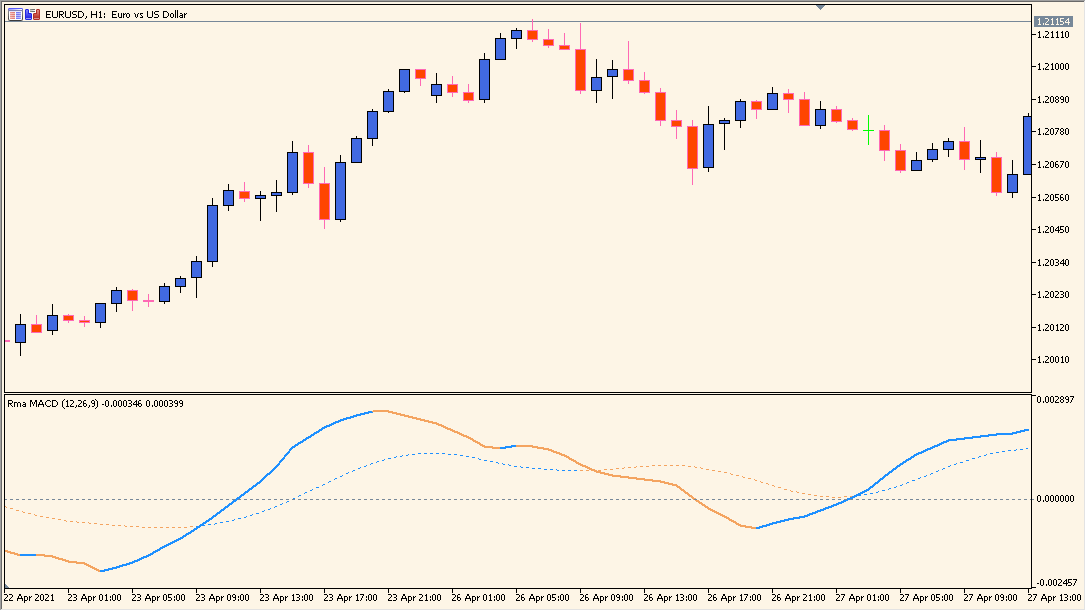Screen dimensions: 1086x611
Task: Click the 23 Apr 17:00 time label
Action: pos(350,597)
